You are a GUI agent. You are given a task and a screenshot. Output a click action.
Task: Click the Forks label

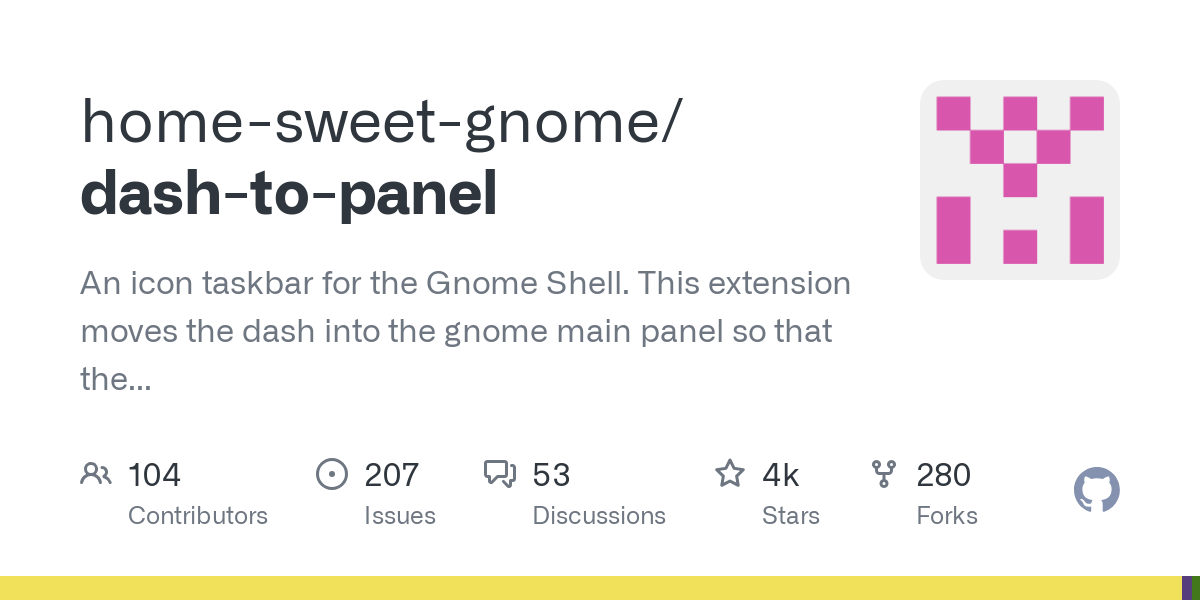(x=947, y=516)
